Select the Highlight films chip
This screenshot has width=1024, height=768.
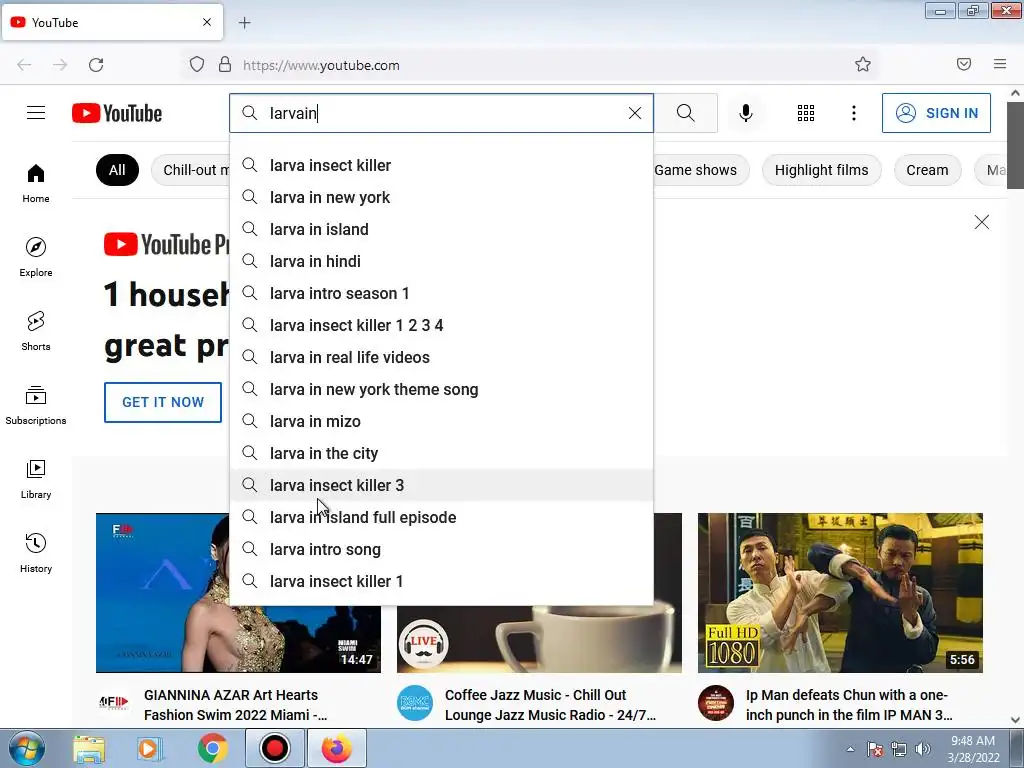[x=822, y=170]
